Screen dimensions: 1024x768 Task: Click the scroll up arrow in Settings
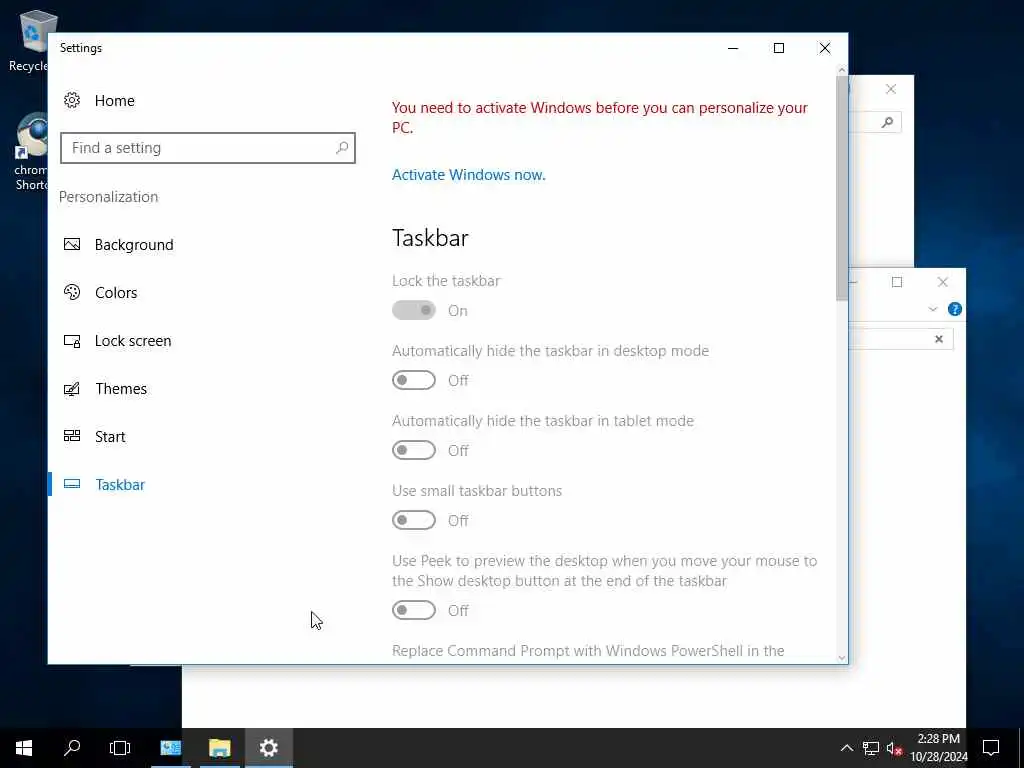tap(841, 70)
